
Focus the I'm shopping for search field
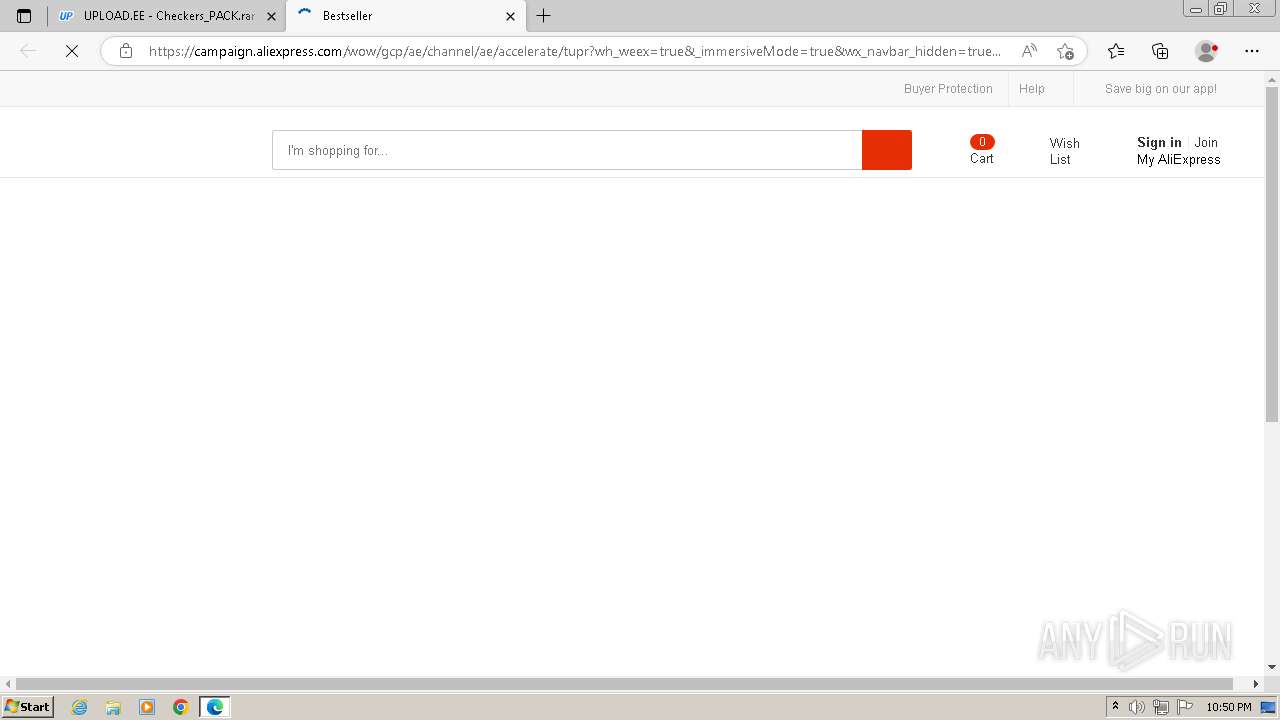[x=567, y=150]
